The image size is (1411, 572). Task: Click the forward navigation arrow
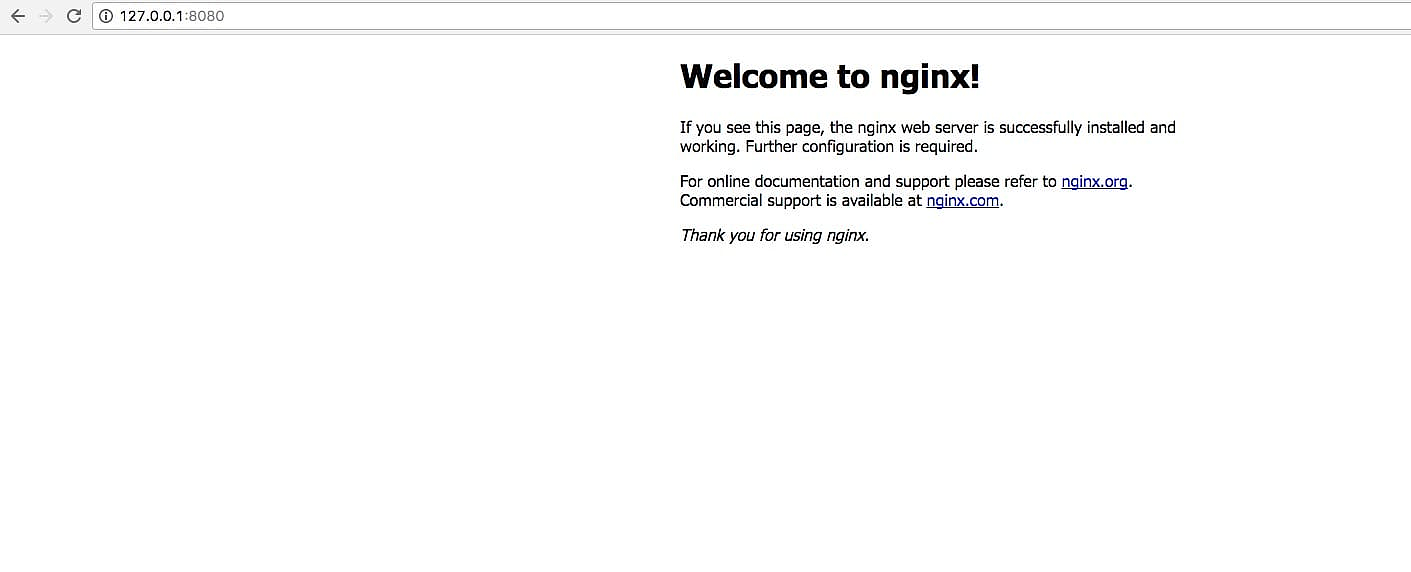[x=45, y=16]
